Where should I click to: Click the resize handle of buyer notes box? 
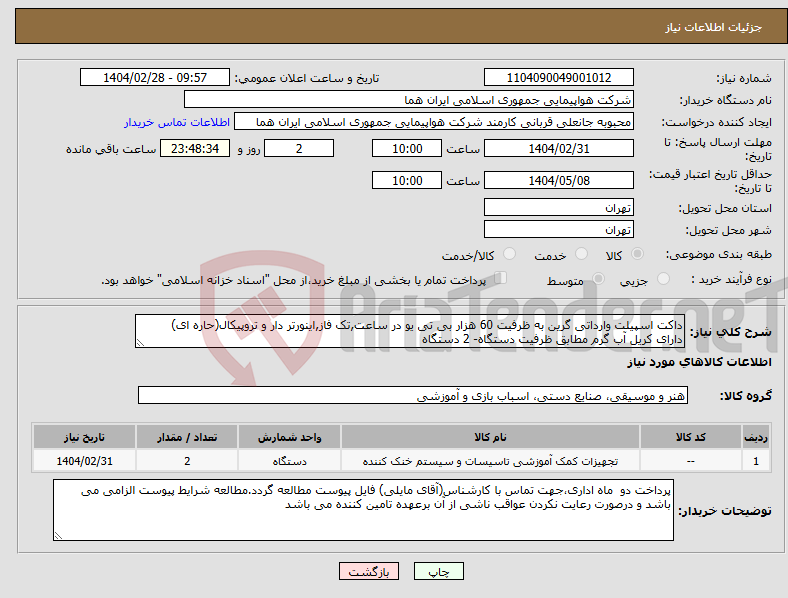click(x=58, y=536)
